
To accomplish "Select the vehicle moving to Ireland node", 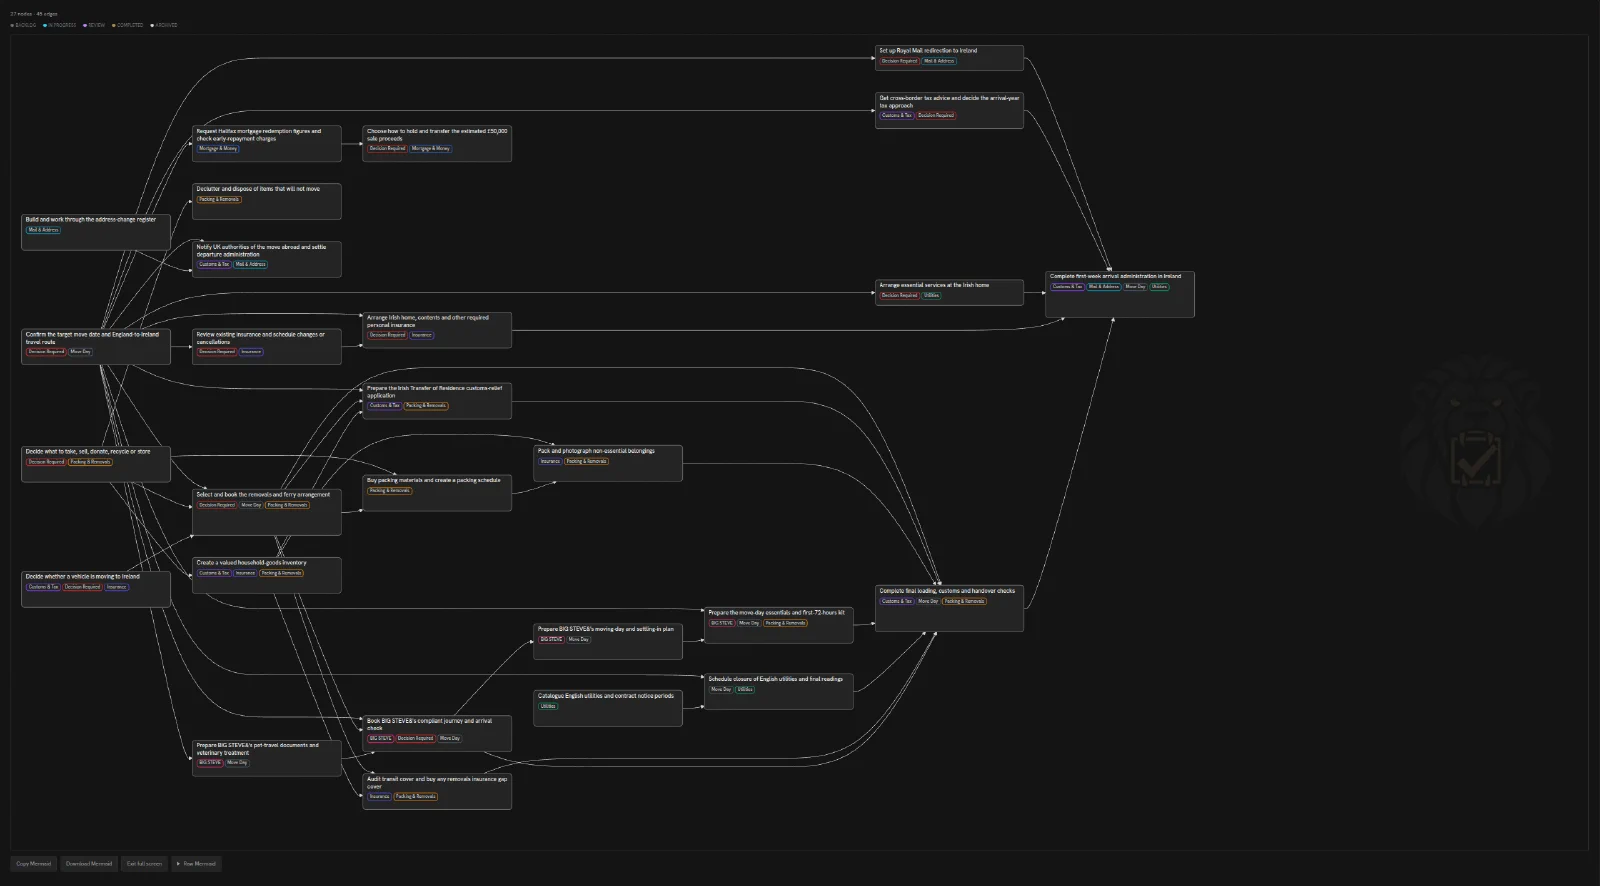I will pyautogui.click(x=96, y=589).
